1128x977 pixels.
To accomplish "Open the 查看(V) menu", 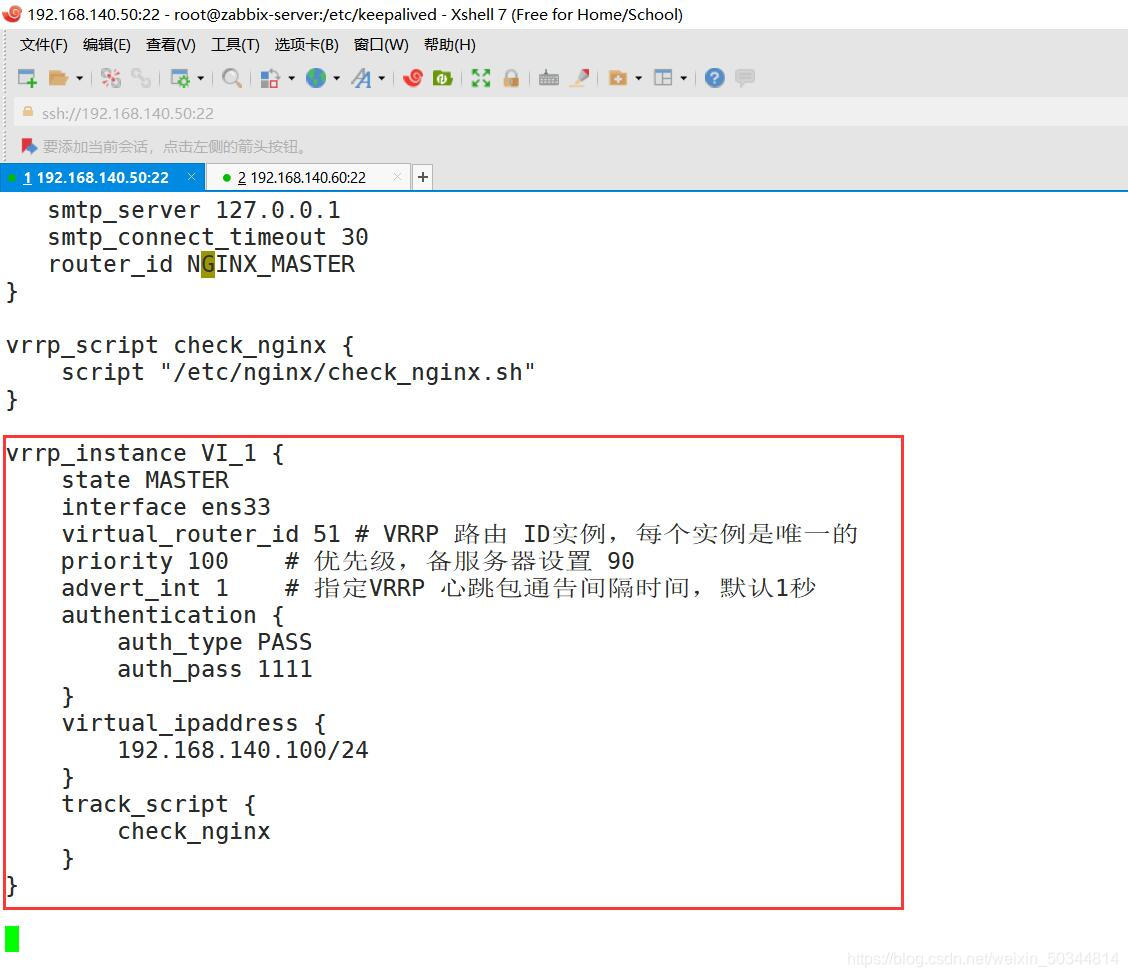I will tap(170, 45).
